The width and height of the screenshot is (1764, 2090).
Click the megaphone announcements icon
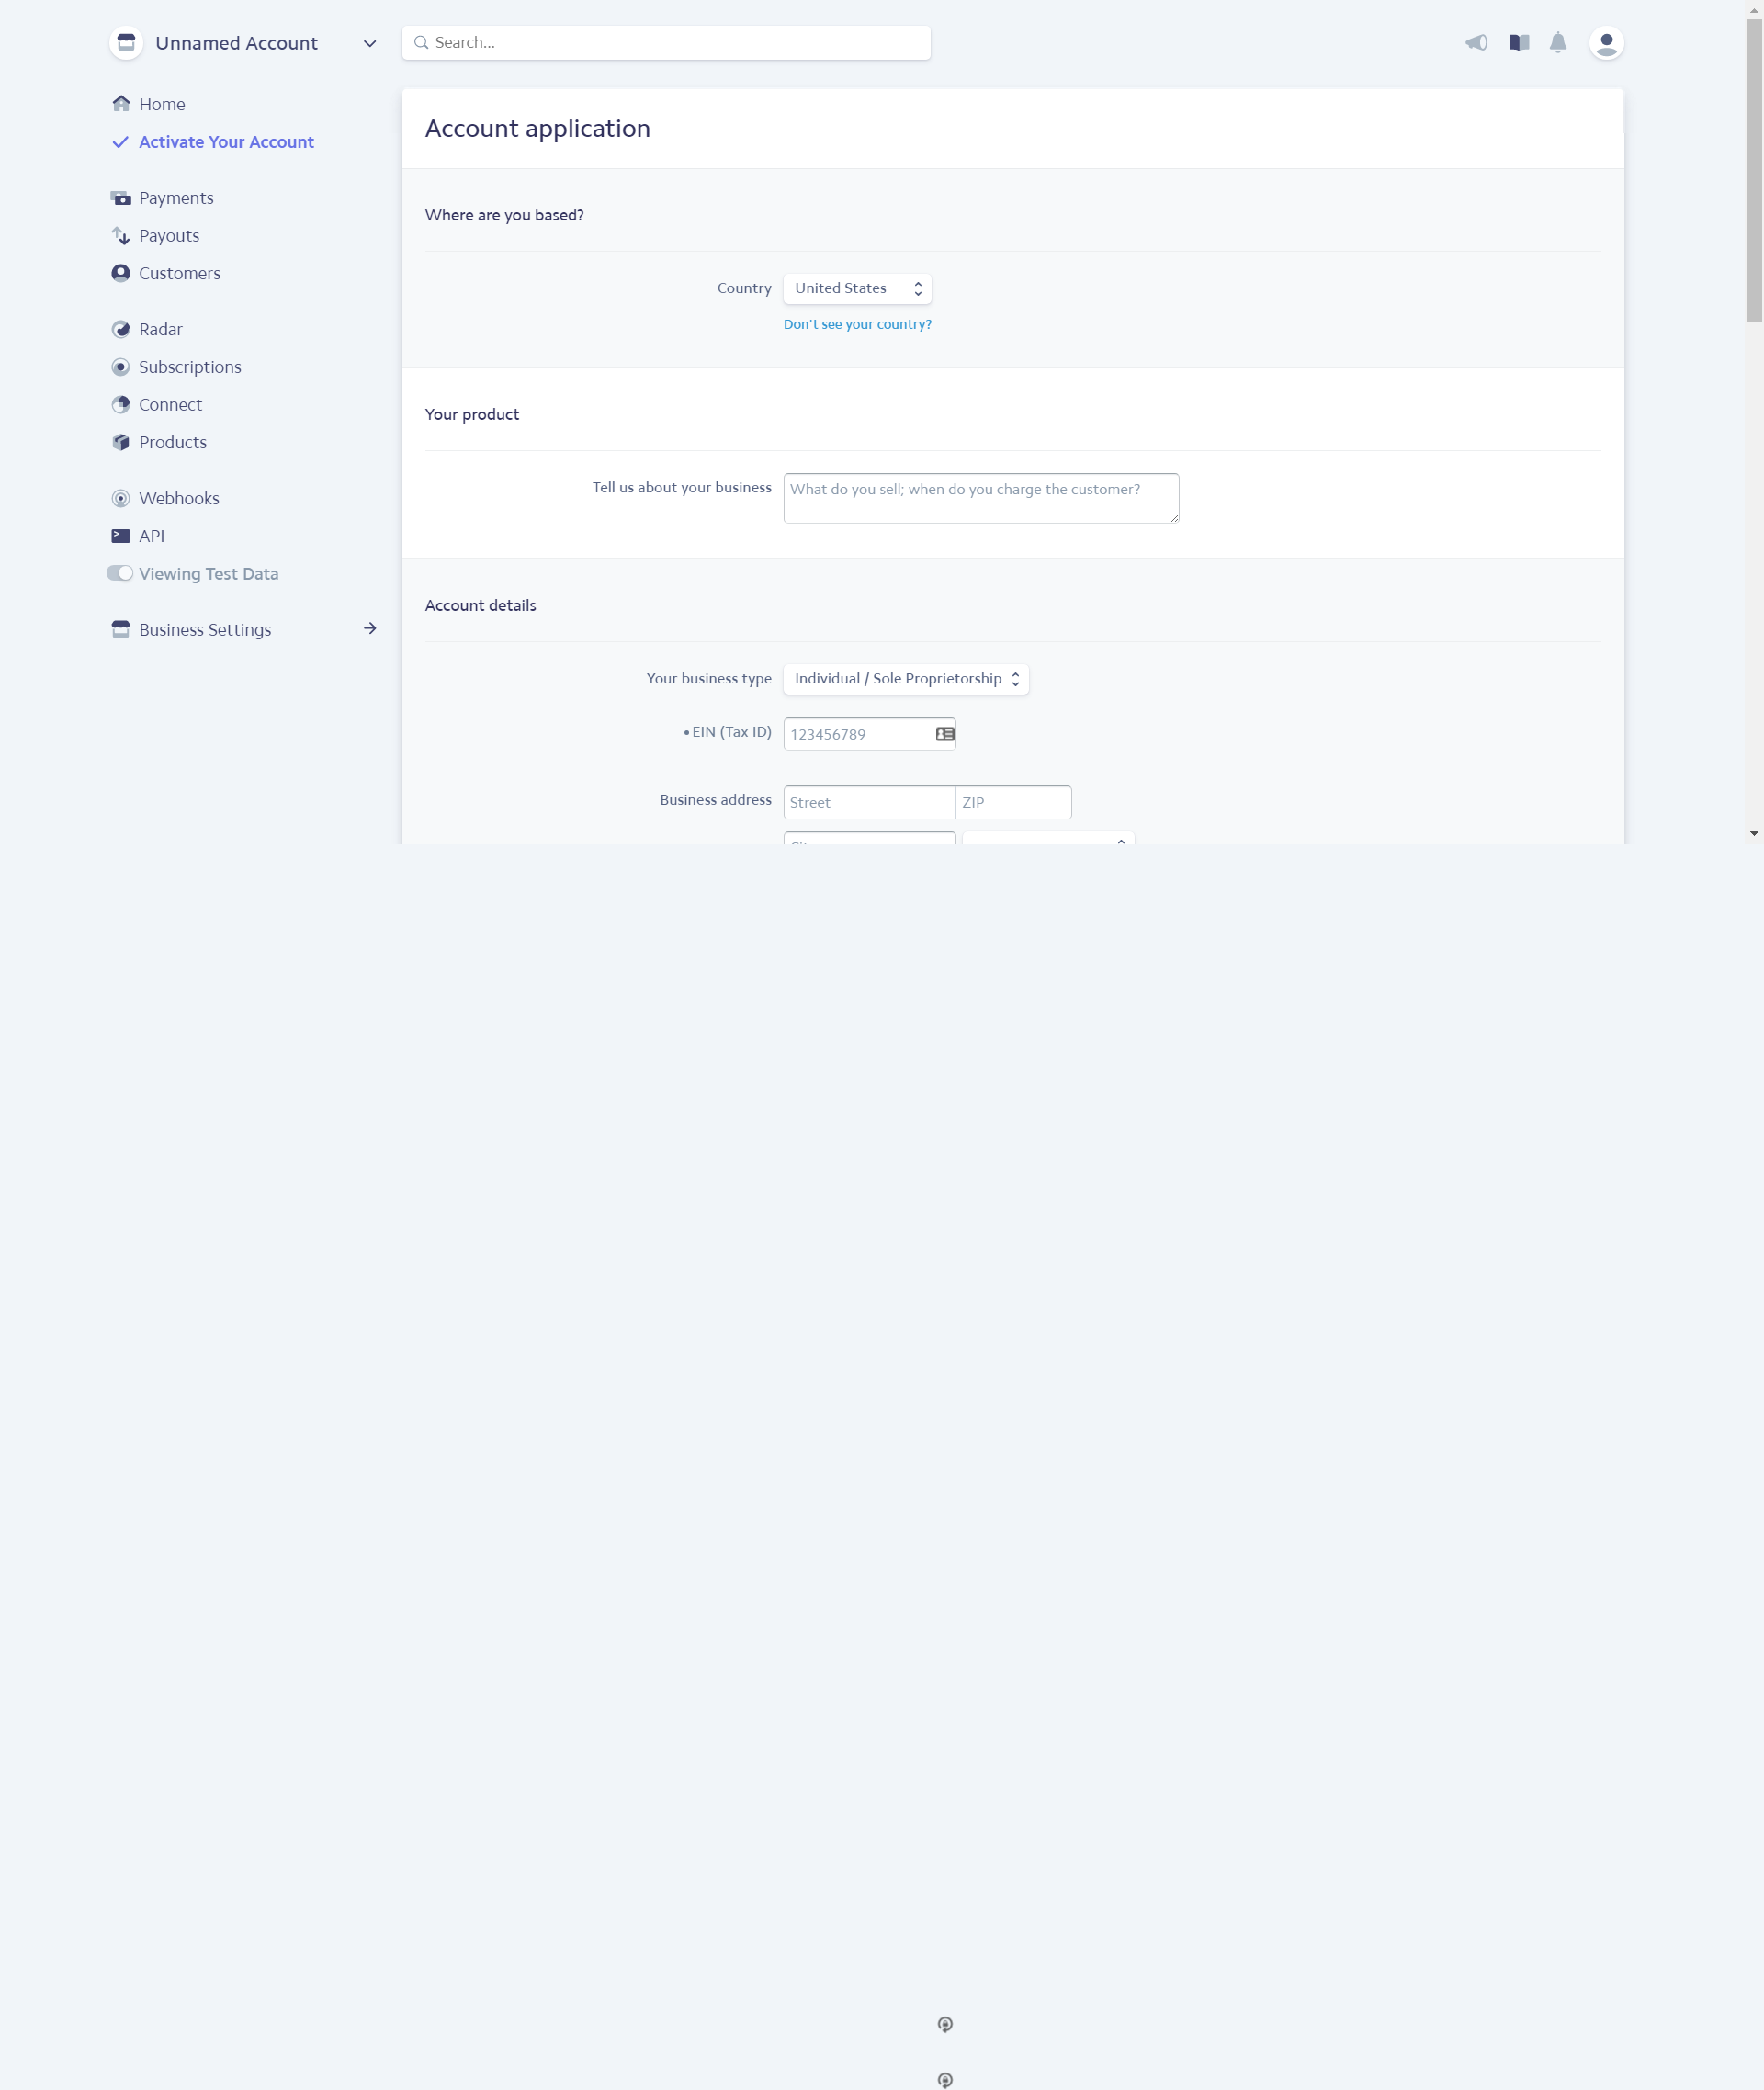tap(1476, 43)
